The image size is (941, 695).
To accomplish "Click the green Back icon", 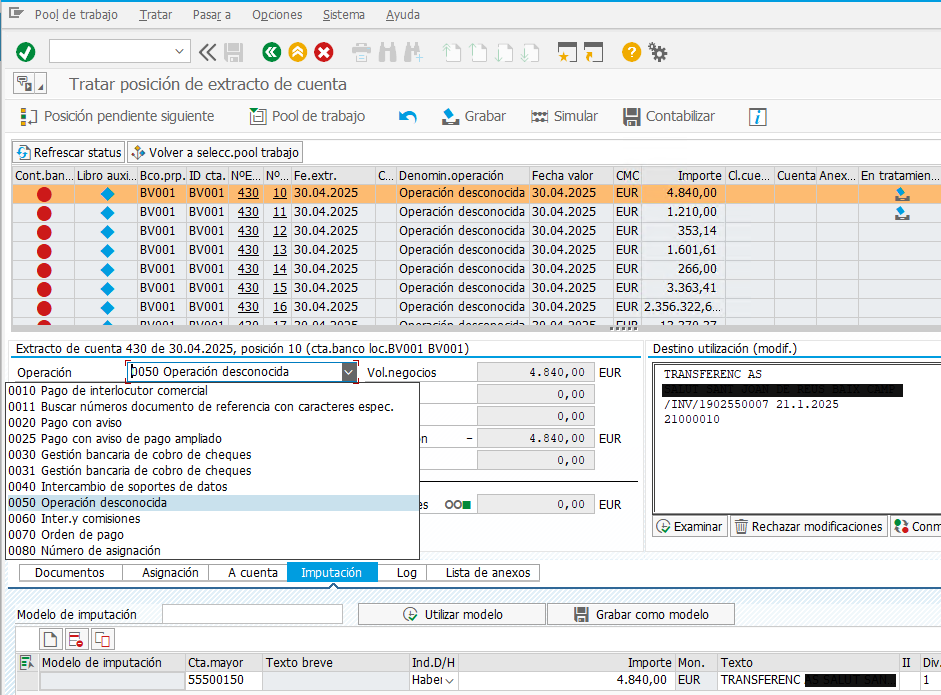I will click(272, 52).
